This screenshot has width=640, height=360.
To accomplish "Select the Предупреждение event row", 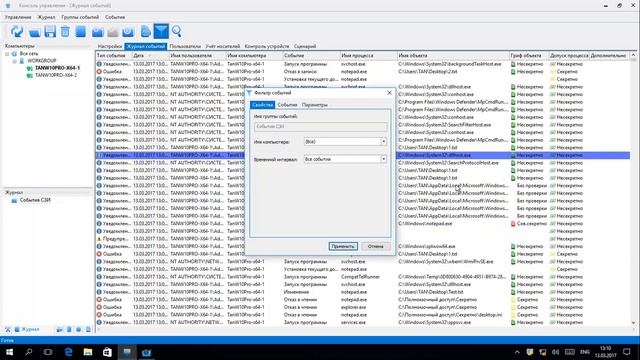I will point(363,239).
